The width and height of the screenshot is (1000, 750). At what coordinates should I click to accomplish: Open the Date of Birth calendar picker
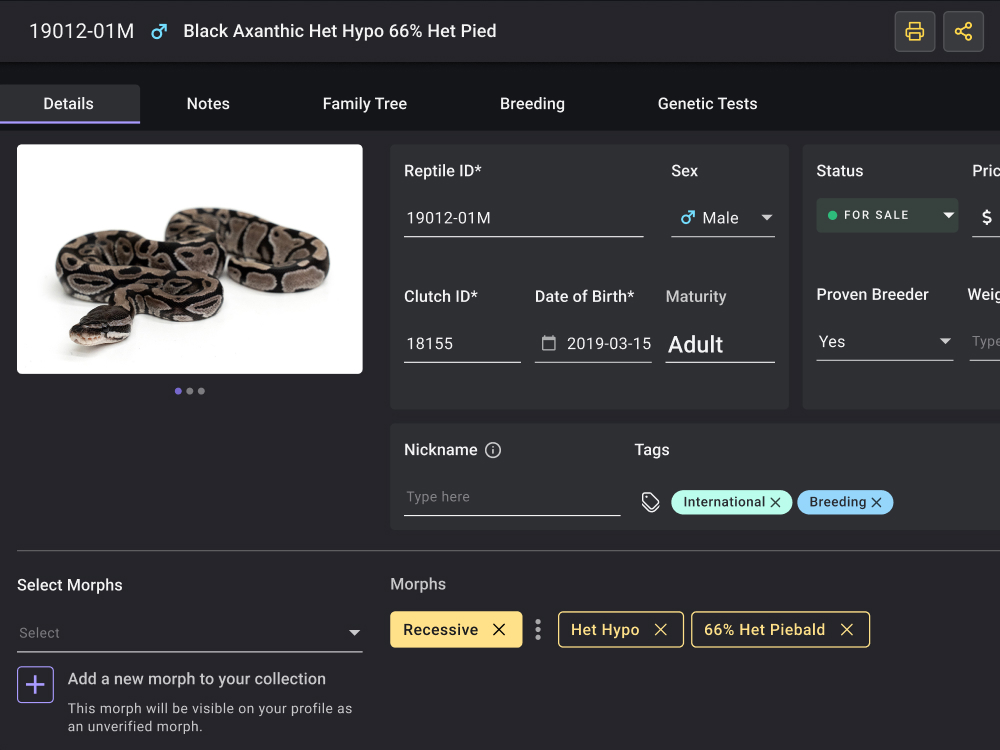[x=548, y=343]
